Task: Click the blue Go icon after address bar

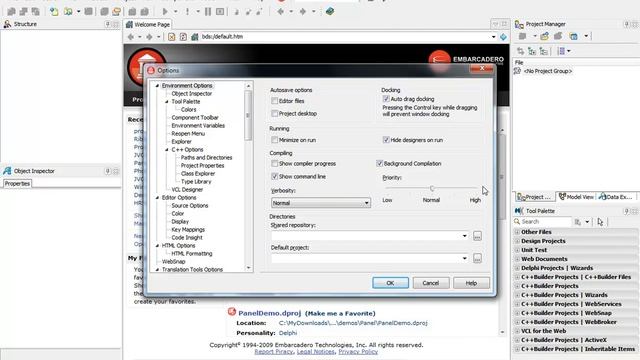Action: (503, 37)
